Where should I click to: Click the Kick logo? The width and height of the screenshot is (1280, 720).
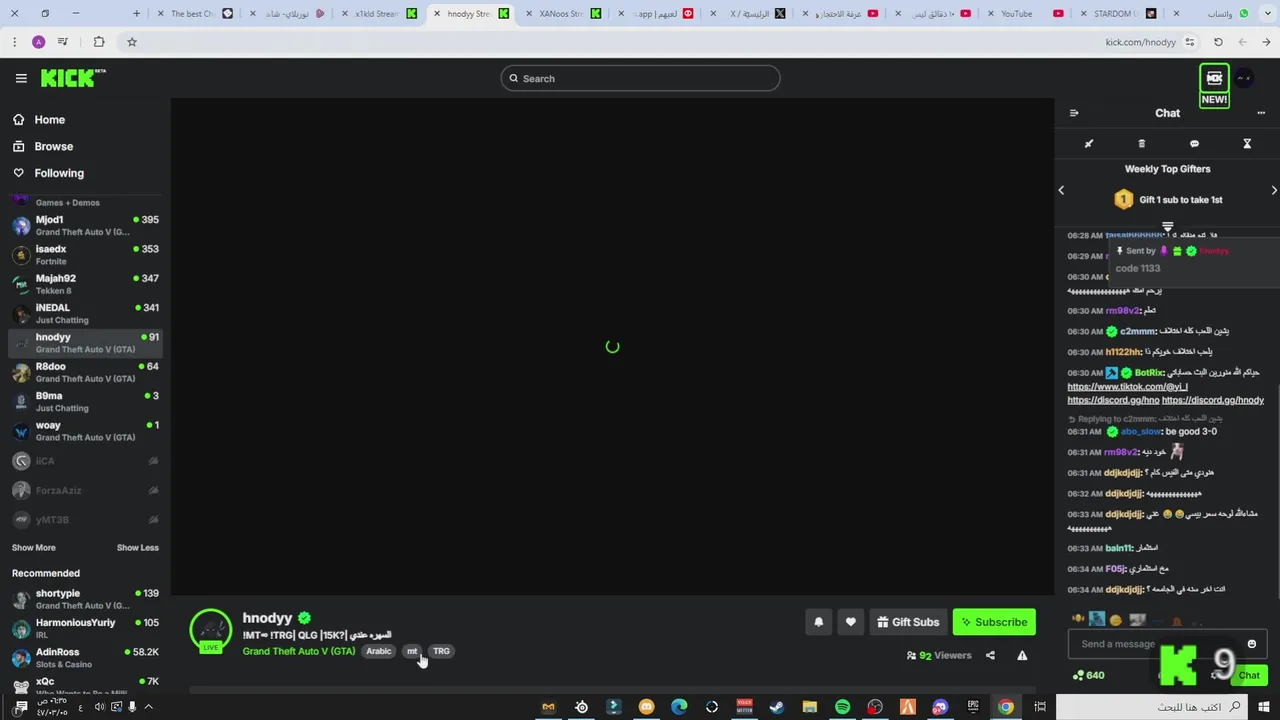click(x=73, y=78)
